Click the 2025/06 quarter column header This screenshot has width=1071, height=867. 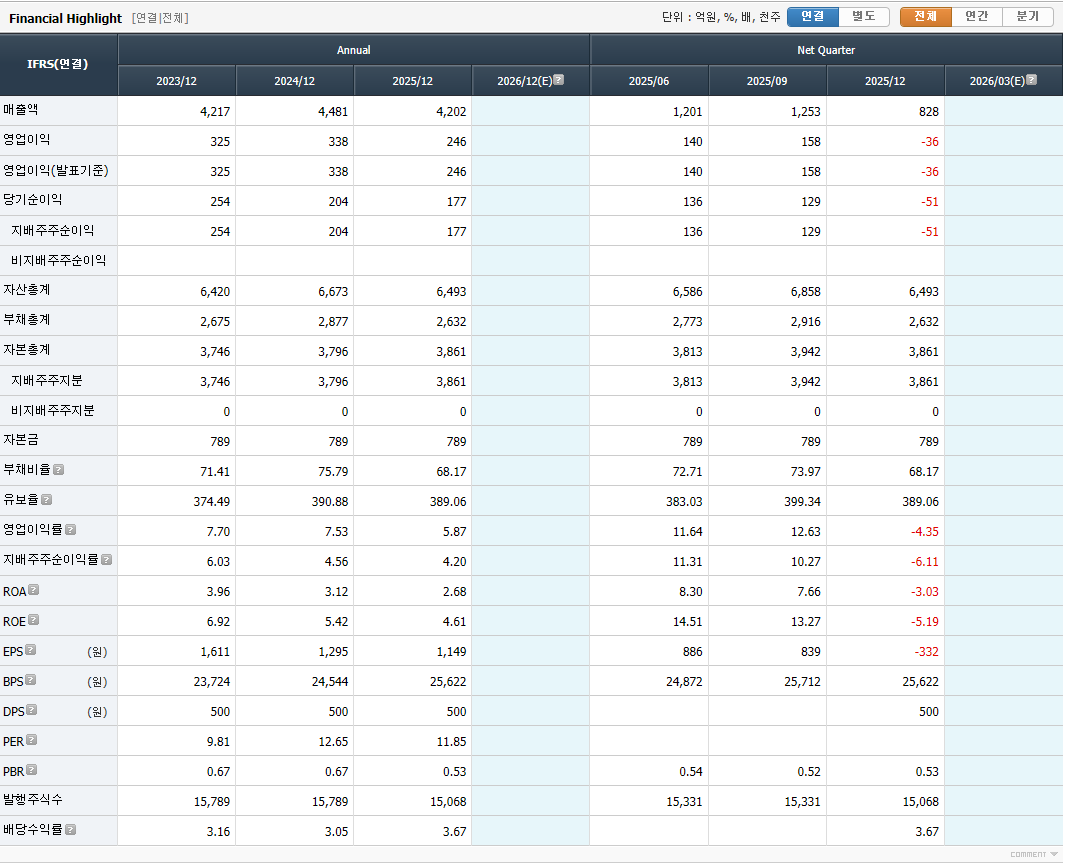point(649,81)
